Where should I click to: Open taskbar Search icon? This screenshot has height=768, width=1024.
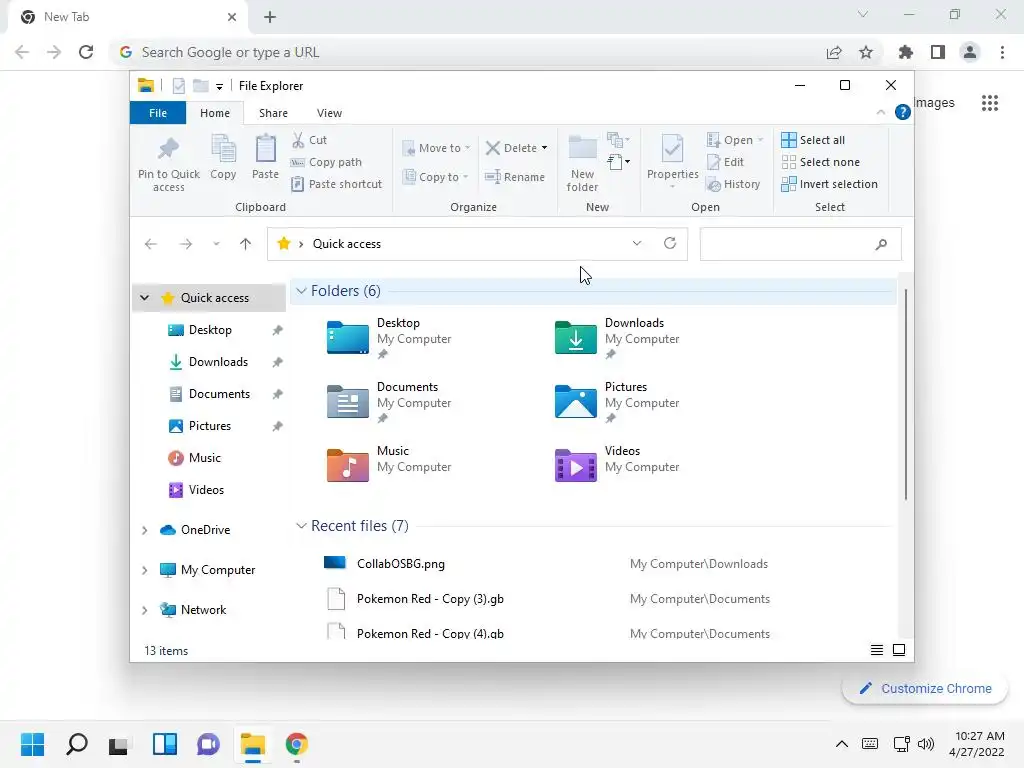[77, 744]
